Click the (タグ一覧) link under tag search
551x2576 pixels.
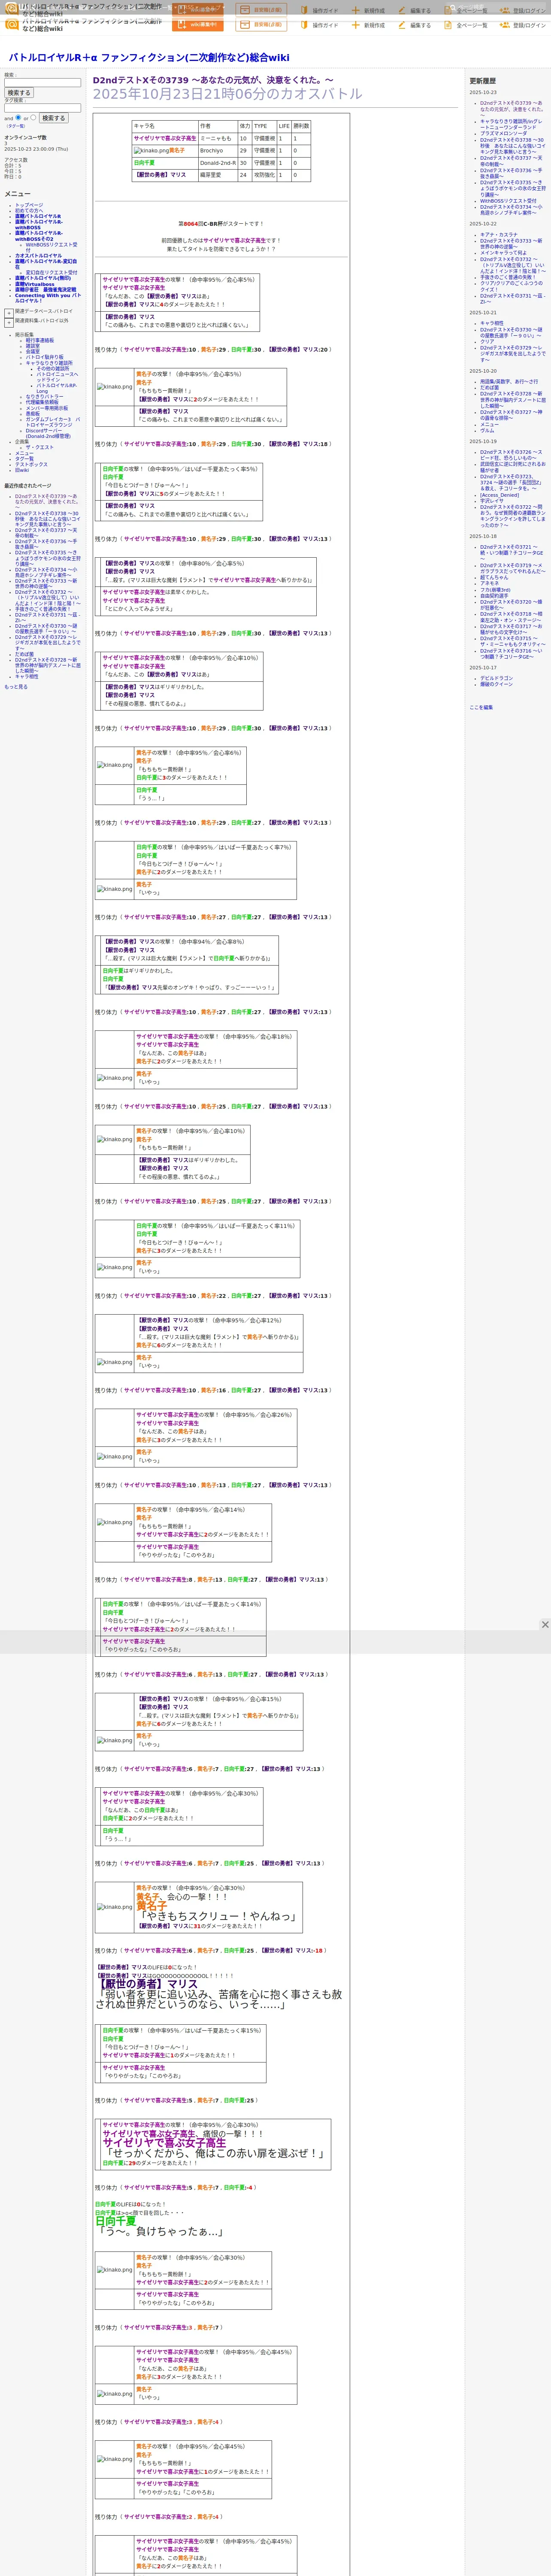[x=16, y=126]
